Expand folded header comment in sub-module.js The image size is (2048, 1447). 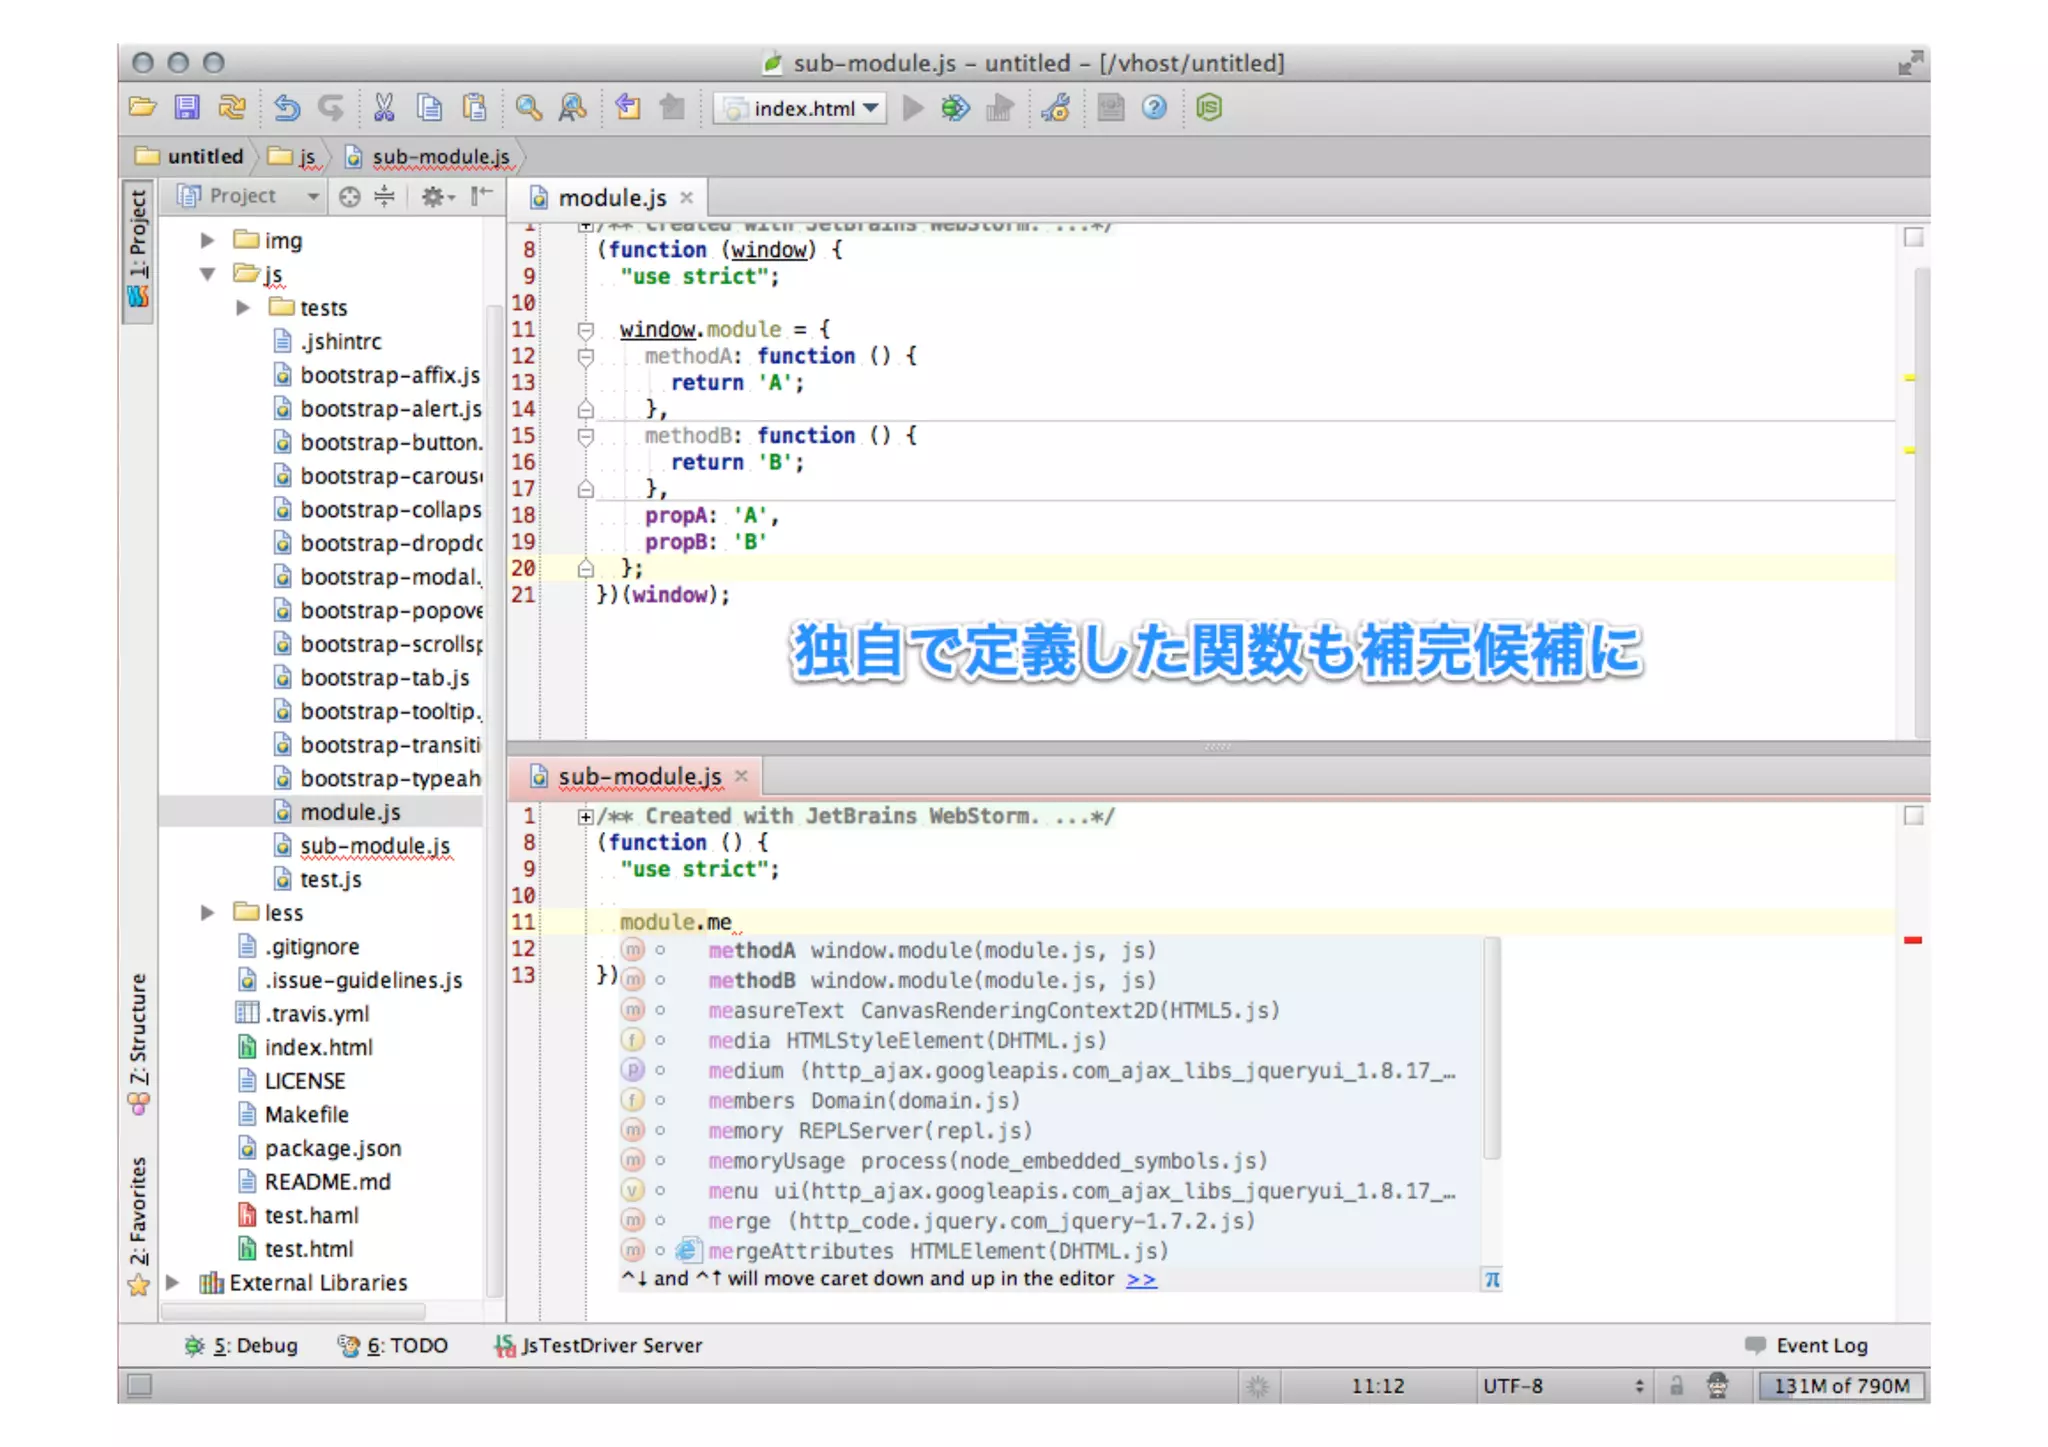(x=586, y=816)
